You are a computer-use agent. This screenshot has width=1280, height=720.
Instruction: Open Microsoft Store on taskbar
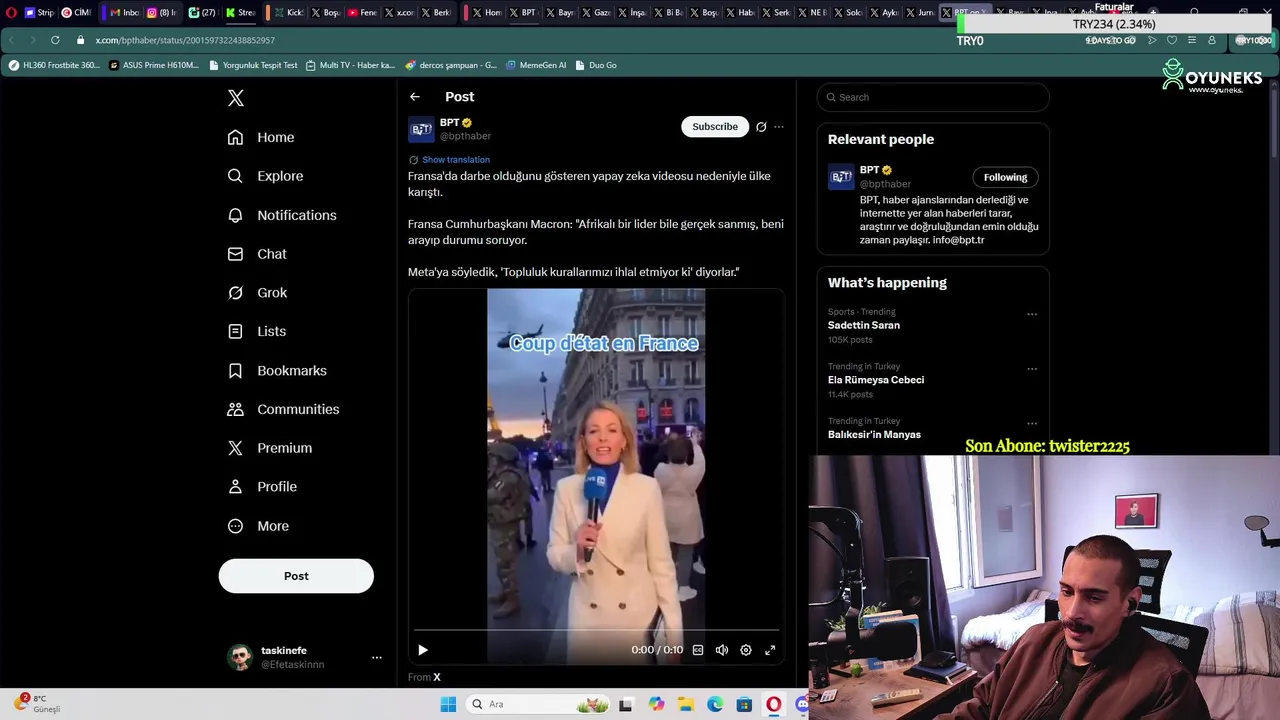click(744, 704)
